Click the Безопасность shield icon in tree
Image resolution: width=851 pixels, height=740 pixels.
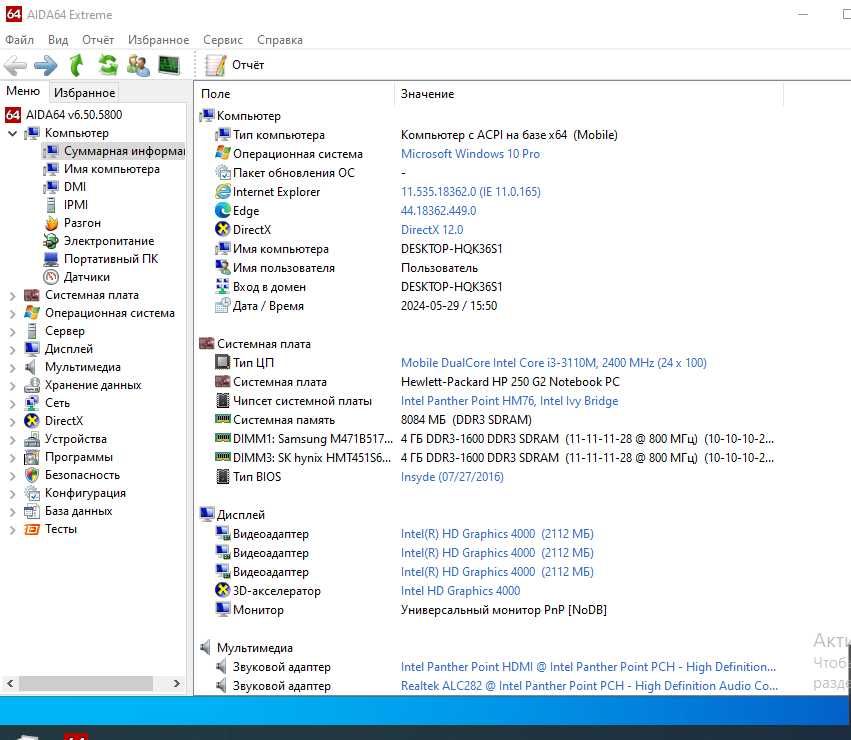[32, 475]
